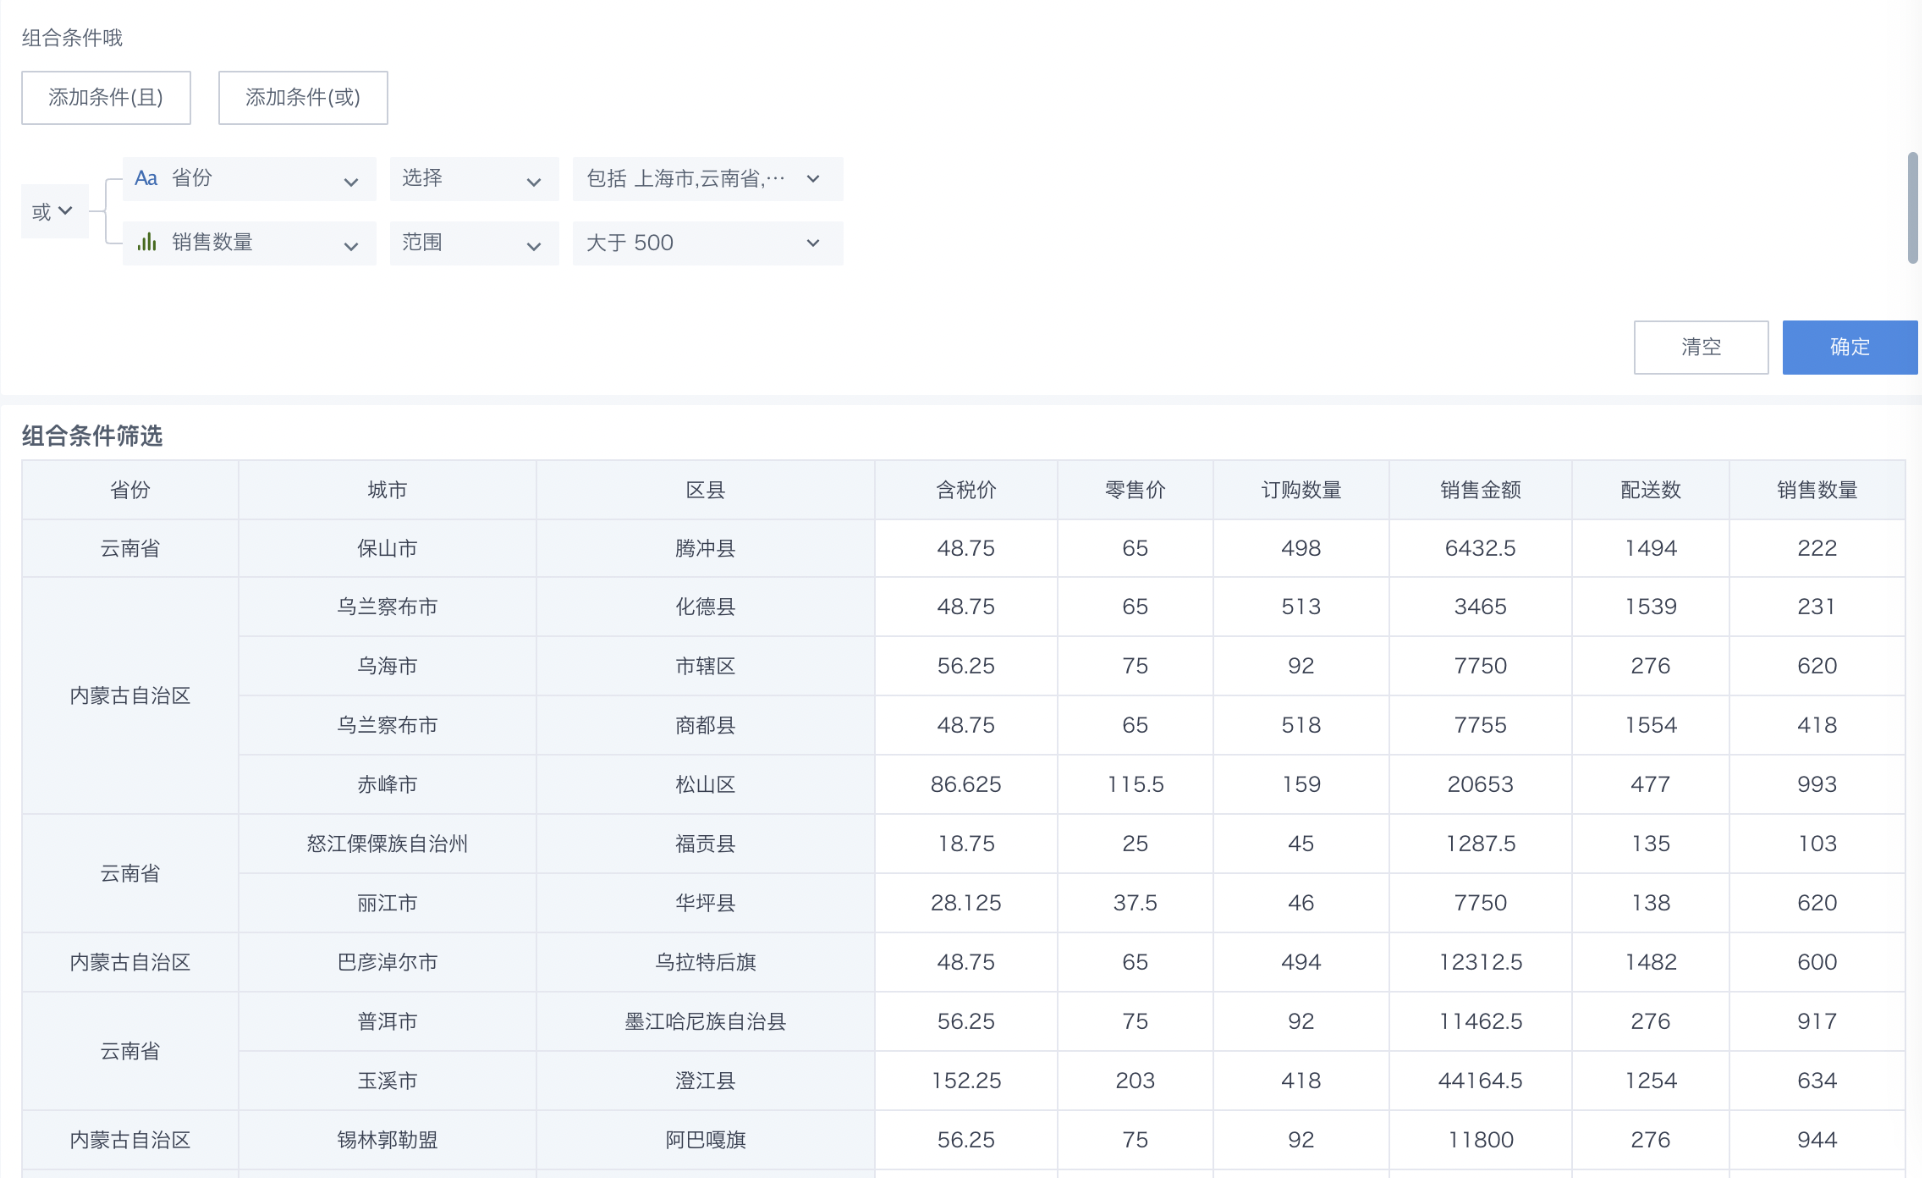This screenshot has width=1922, height=1178.
Task: Click the merged 内蒙古自治区 cell beside 乌海市
Action: (130, 696)
